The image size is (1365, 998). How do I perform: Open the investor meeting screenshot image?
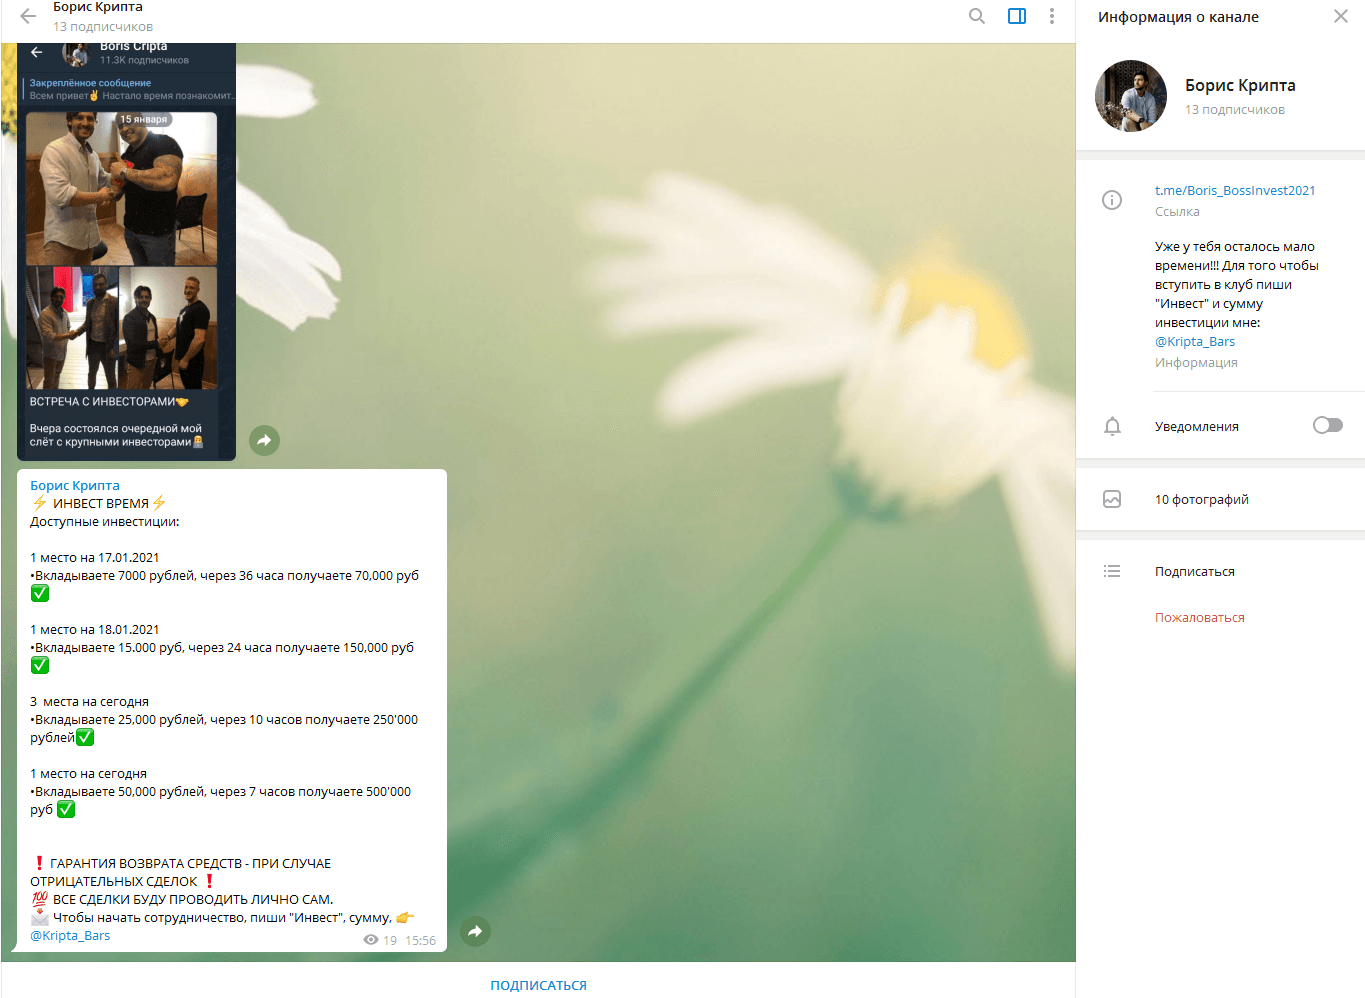(120, 250)
